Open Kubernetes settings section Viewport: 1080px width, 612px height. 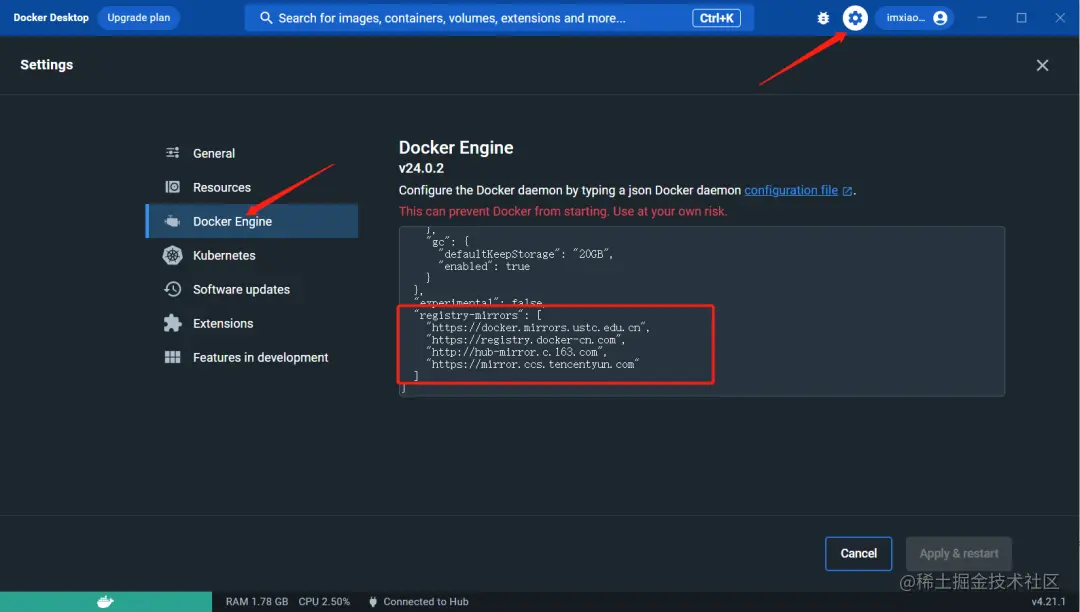(251, 255)
